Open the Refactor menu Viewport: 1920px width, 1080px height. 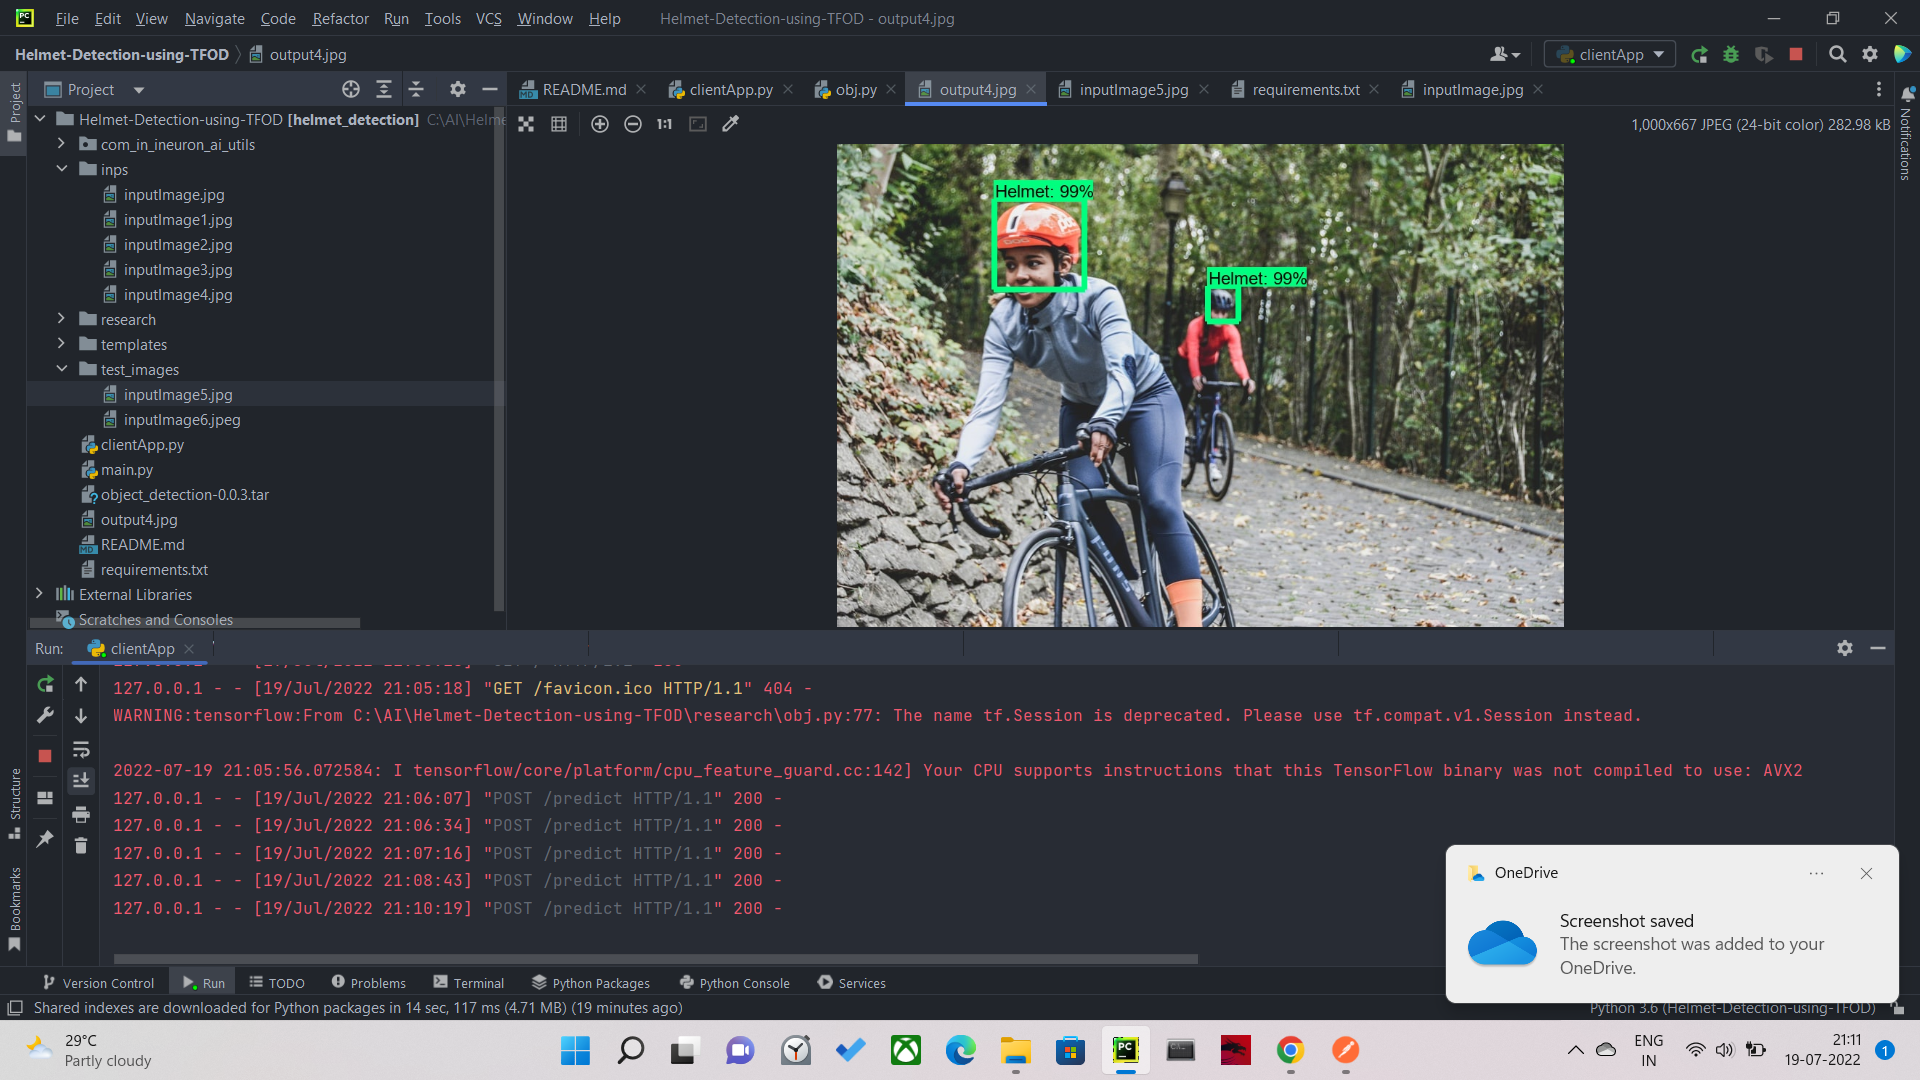click(x=340, y=18)
